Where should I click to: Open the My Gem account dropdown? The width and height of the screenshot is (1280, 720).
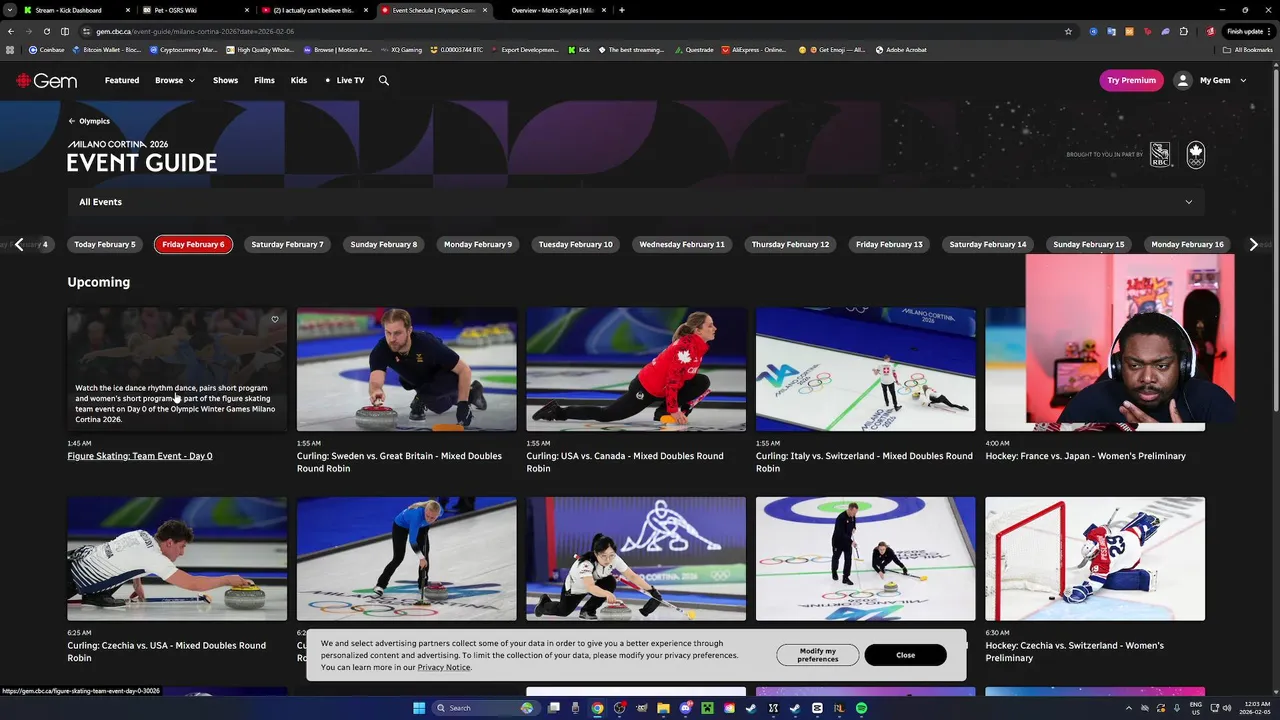pos(1222,80)
